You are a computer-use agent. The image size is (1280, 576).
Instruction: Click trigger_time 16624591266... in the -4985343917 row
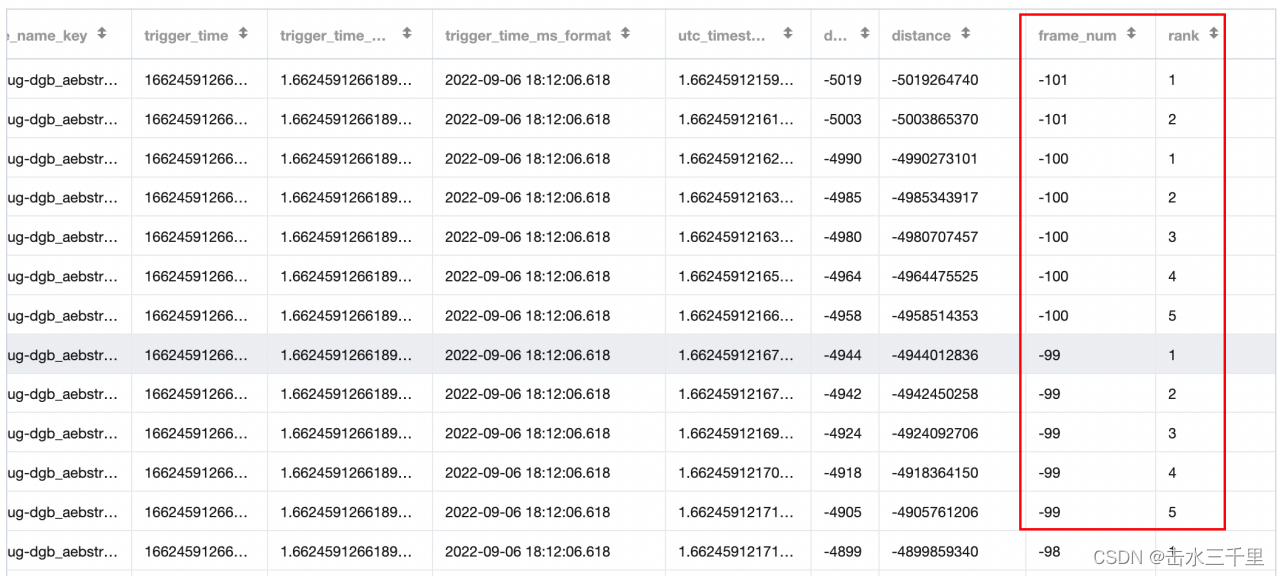196,198
